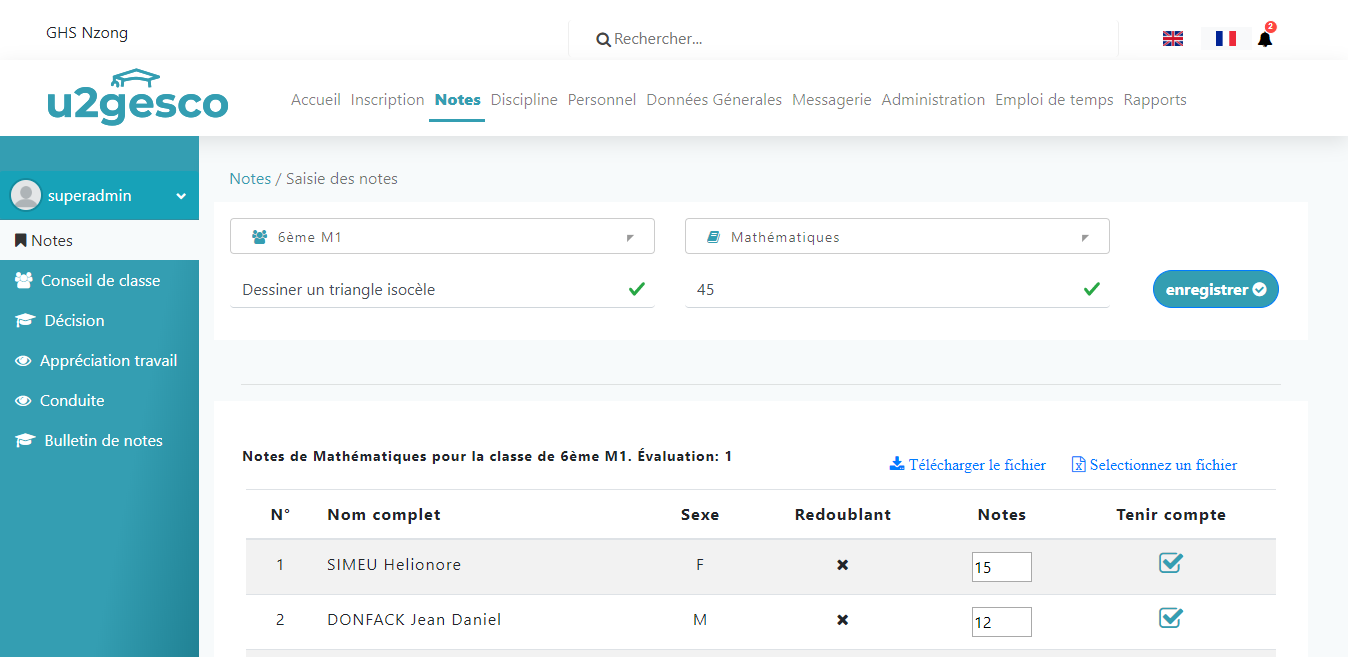The image size is (1348, 657).
Task: Click graduation cap icon beside Décision
Action: 25,321
